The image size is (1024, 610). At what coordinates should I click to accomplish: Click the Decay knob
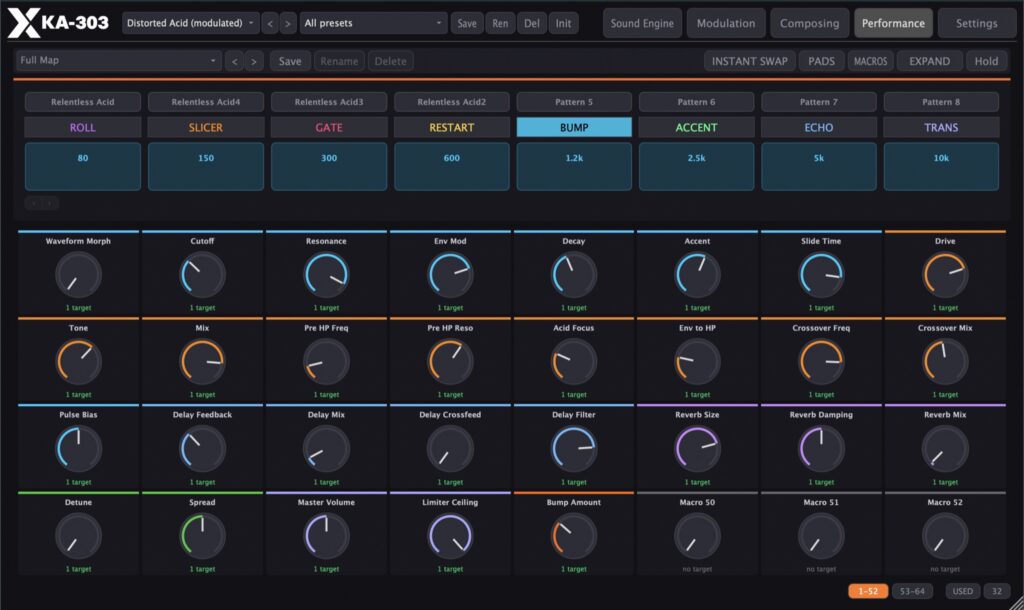pos(574,275)
